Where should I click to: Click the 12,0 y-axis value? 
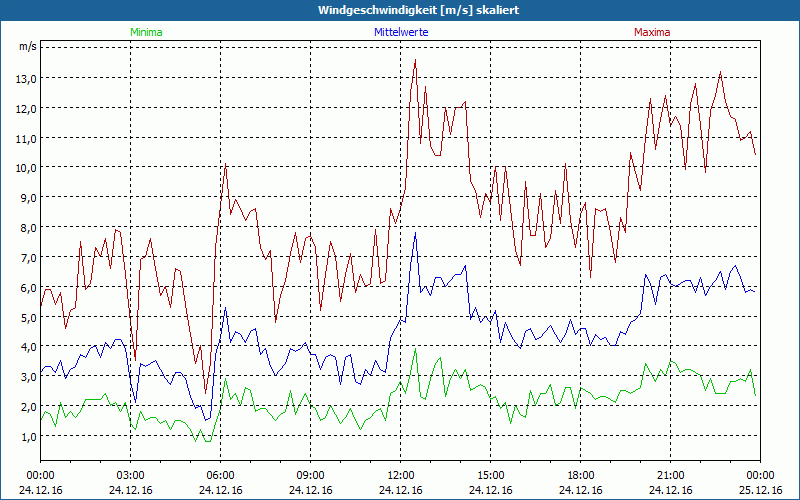click(x=28, y=108)
